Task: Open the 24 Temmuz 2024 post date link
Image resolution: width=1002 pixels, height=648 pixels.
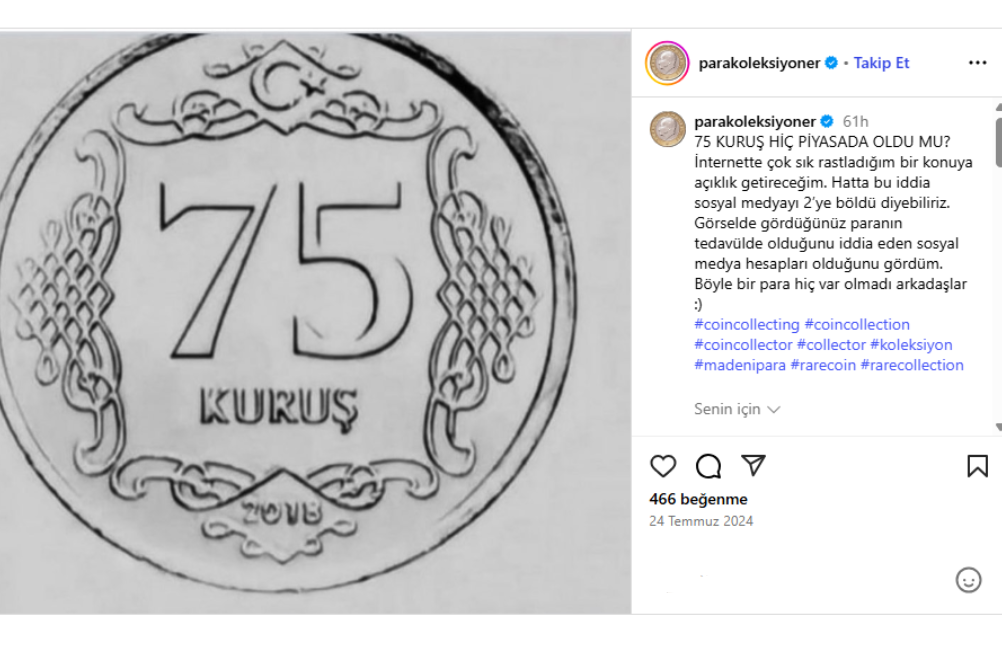Action: coord(701,521)
